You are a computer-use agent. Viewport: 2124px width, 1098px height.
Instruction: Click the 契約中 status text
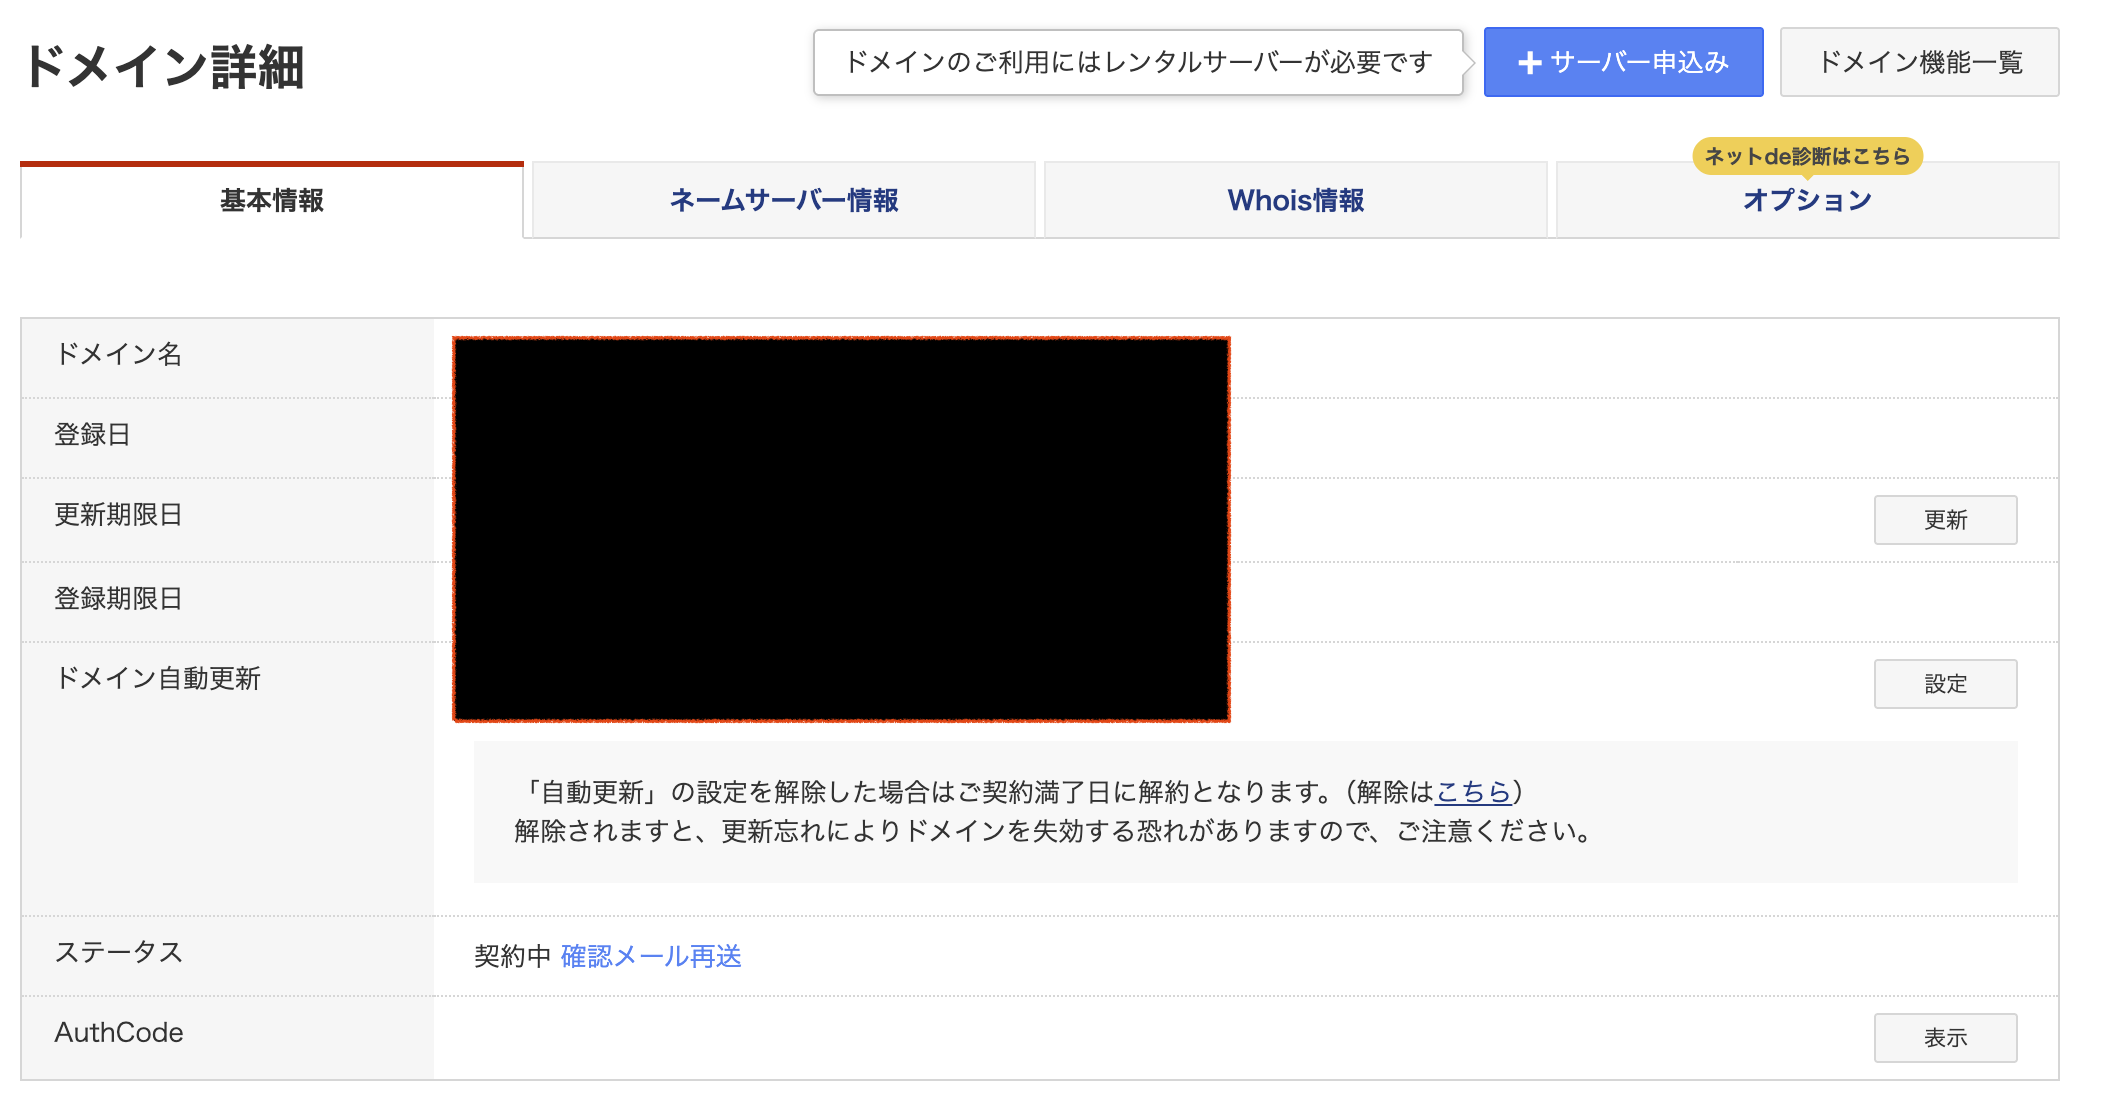(512, 957)
